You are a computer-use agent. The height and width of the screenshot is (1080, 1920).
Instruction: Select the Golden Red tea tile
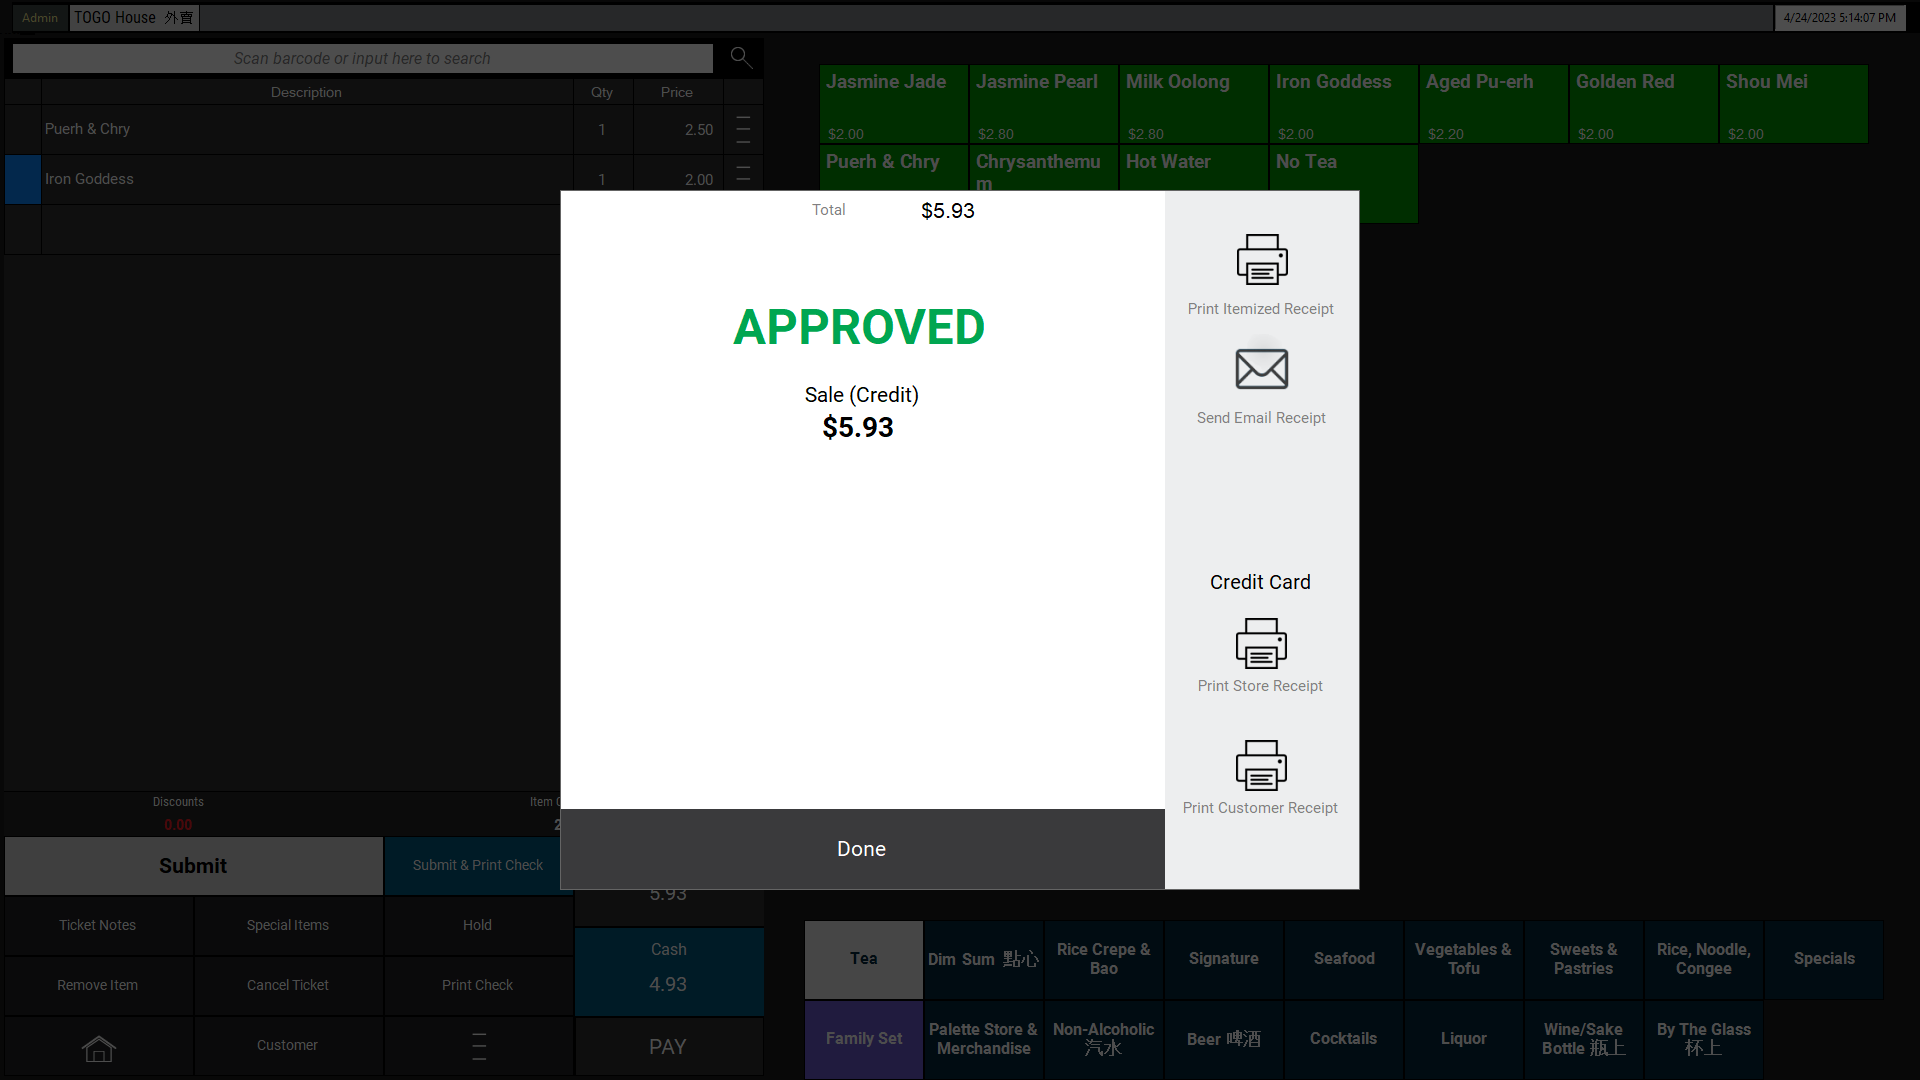pyautogui.click(x=1643, y=104)
